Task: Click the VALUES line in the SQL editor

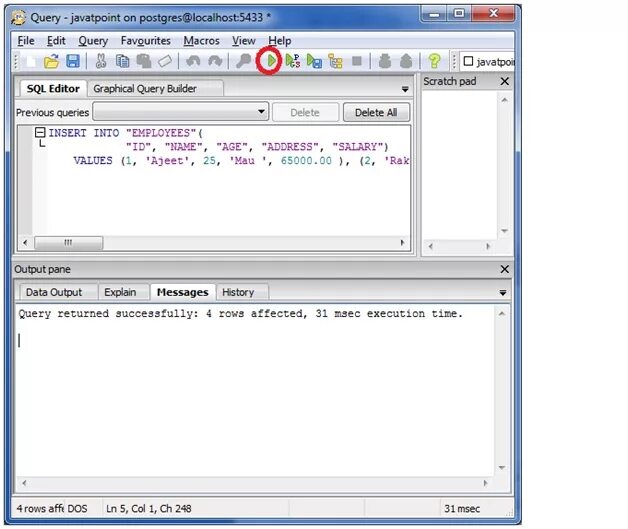Action: [240, 161]
